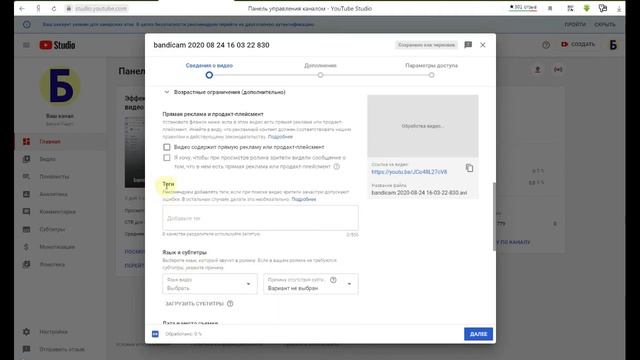Click the dialog vertical scrollbar
This screenshot has width=640, height=360.
(494, 216)
